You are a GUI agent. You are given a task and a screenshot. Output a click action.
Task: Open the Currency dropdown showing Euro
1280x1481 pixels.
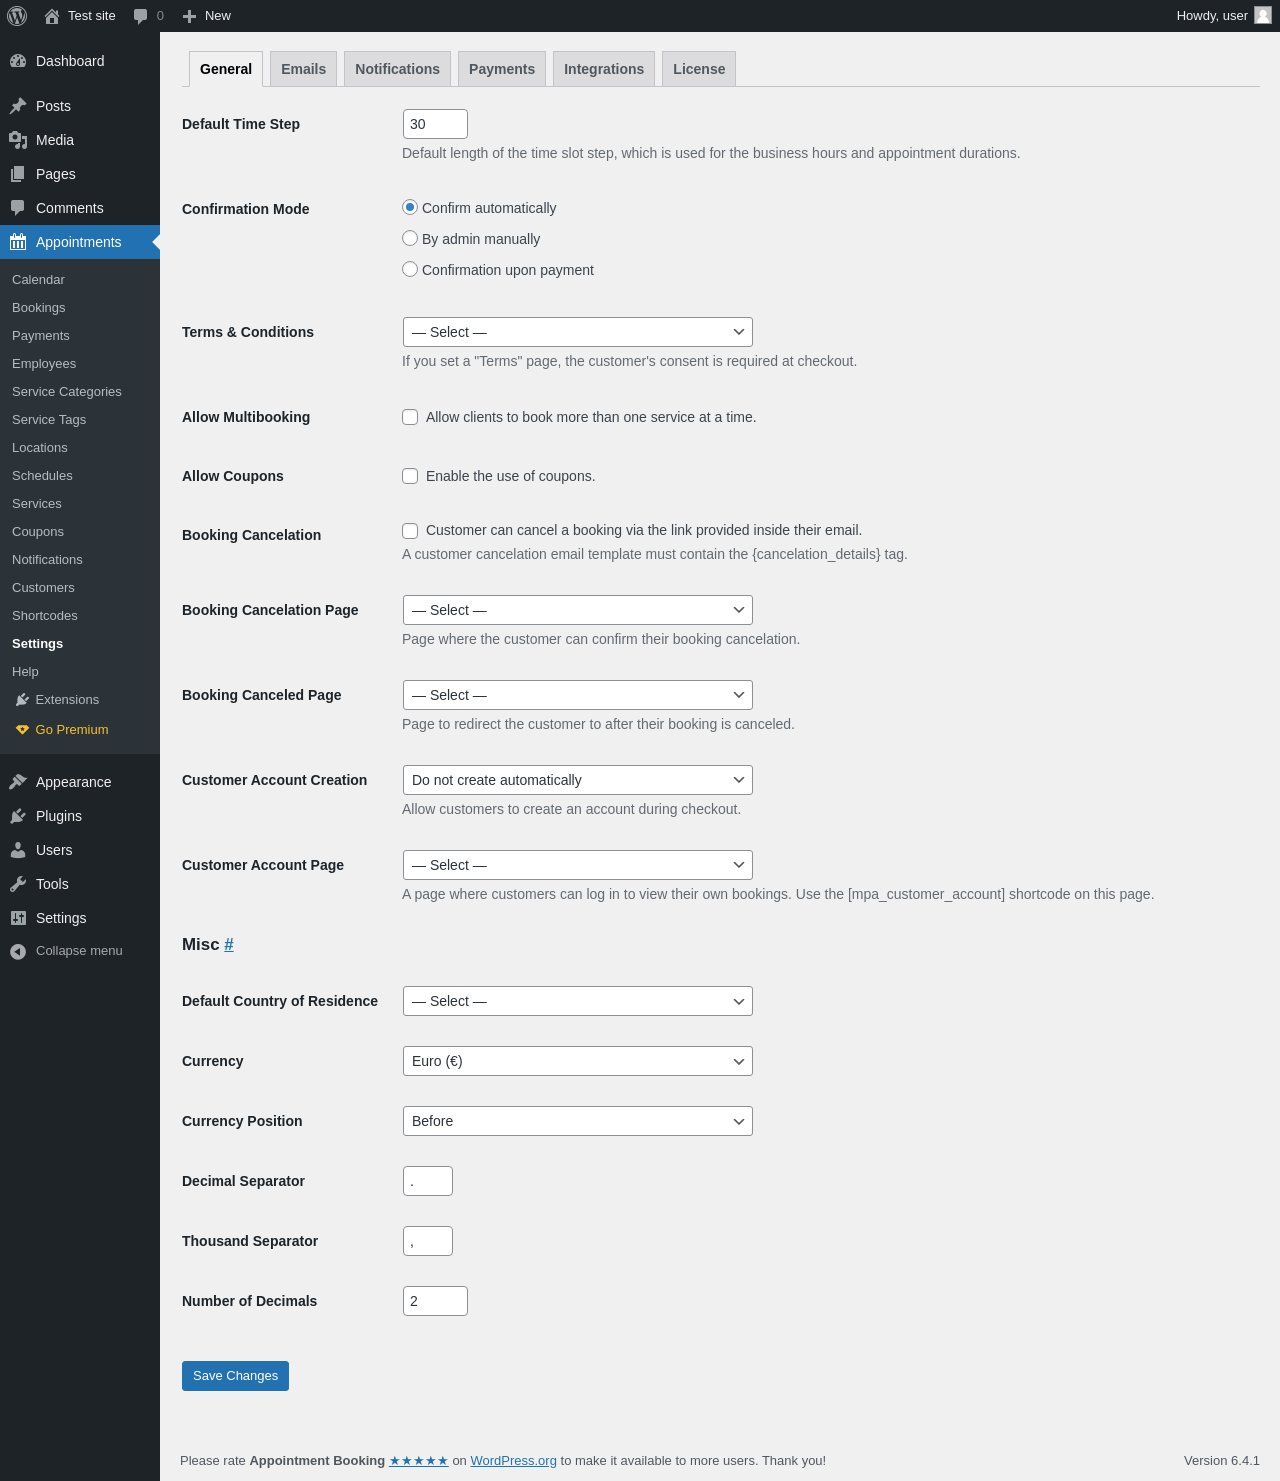tap(578, 1061)
